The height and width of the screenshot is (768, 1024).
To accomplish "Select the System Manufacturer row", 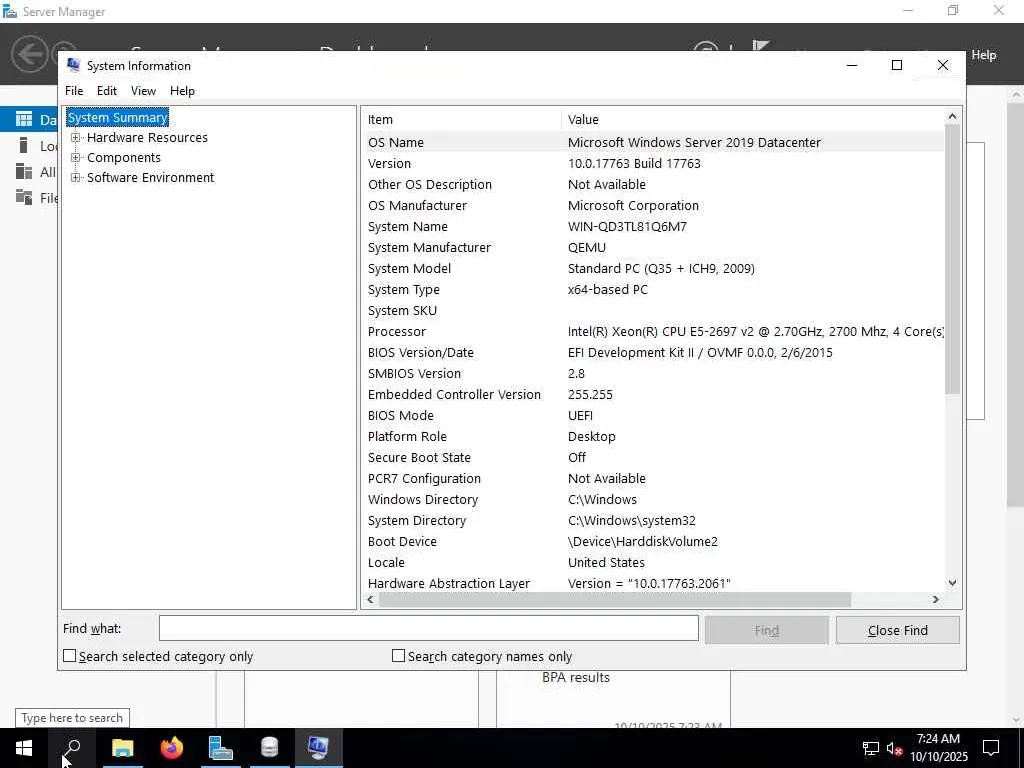I will coord(654,248).
